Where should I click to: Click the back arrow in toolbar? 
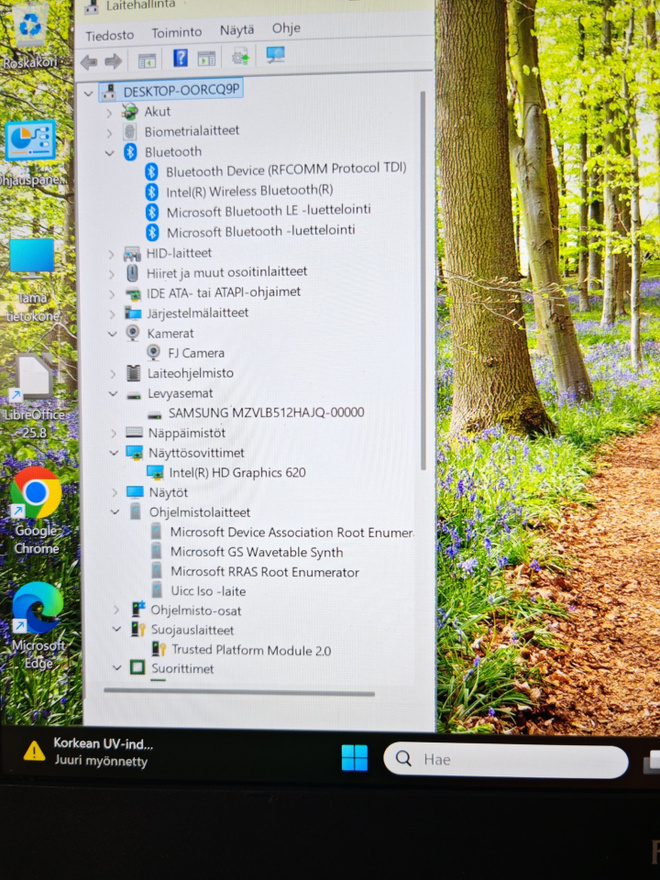89,62
